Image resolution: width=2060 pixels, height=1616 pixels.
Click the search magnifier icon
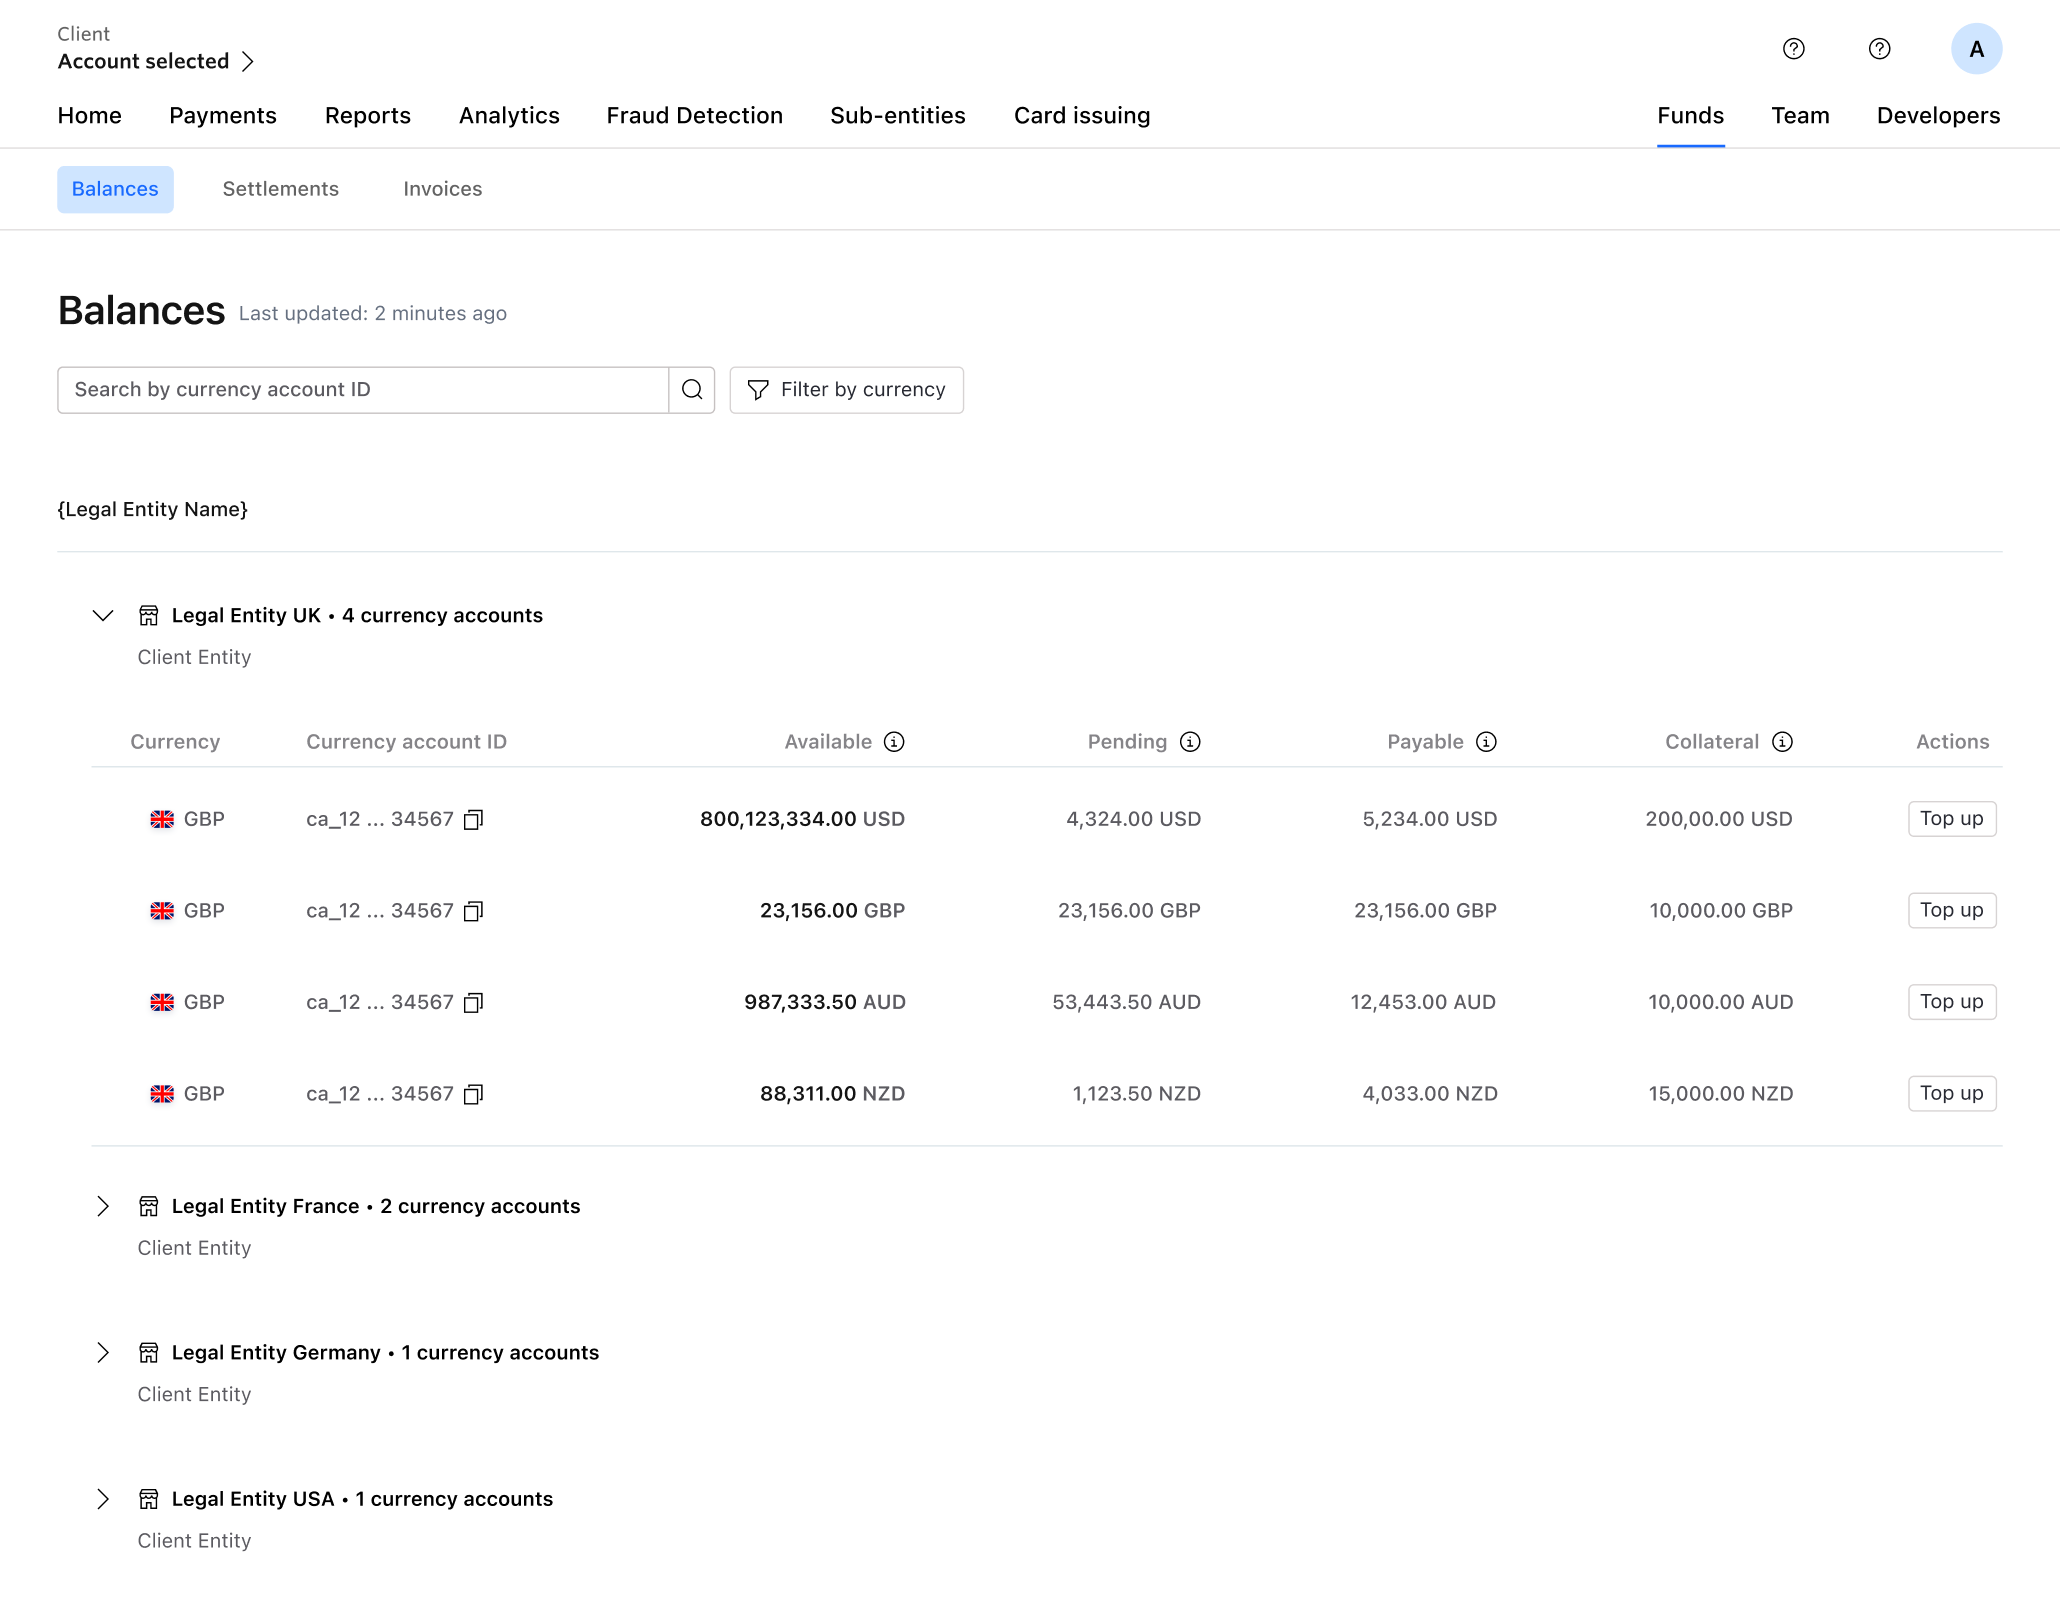tap(692, 390)
